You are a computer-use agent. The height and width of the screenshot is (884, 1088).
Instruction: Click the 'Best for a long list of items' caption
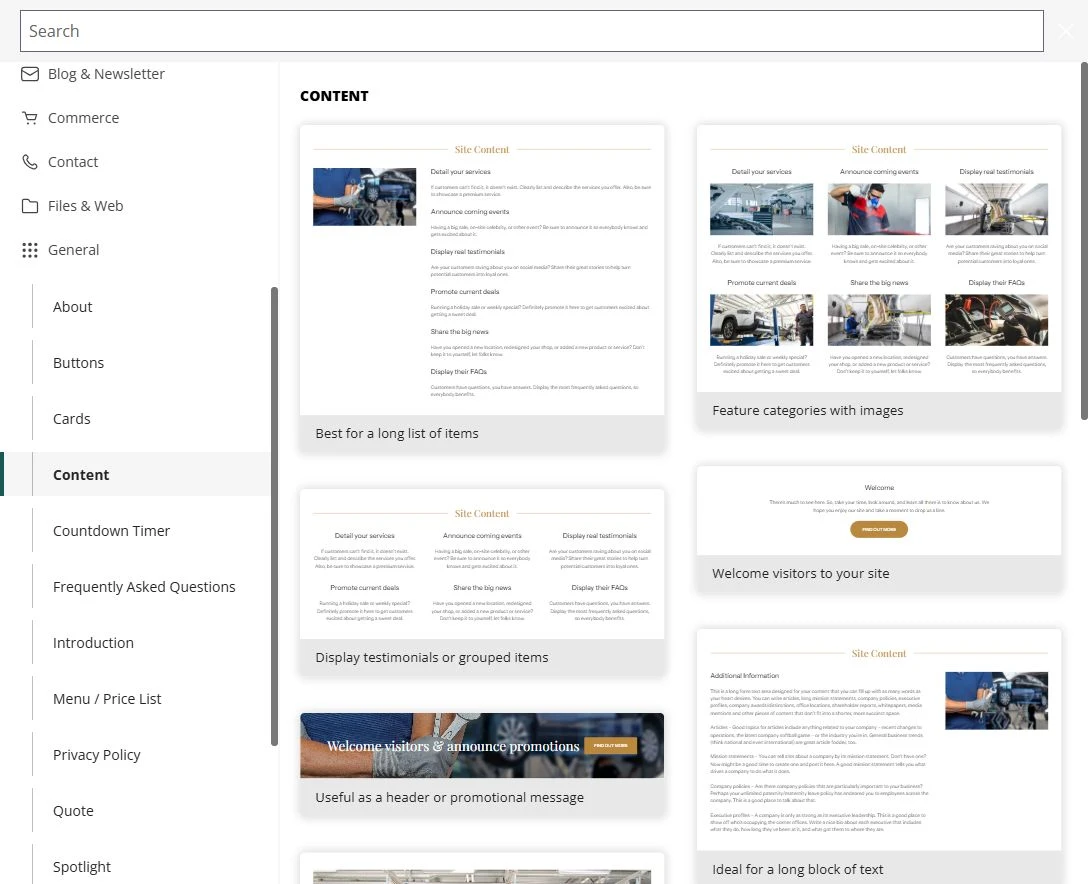[x=397, y=434]
